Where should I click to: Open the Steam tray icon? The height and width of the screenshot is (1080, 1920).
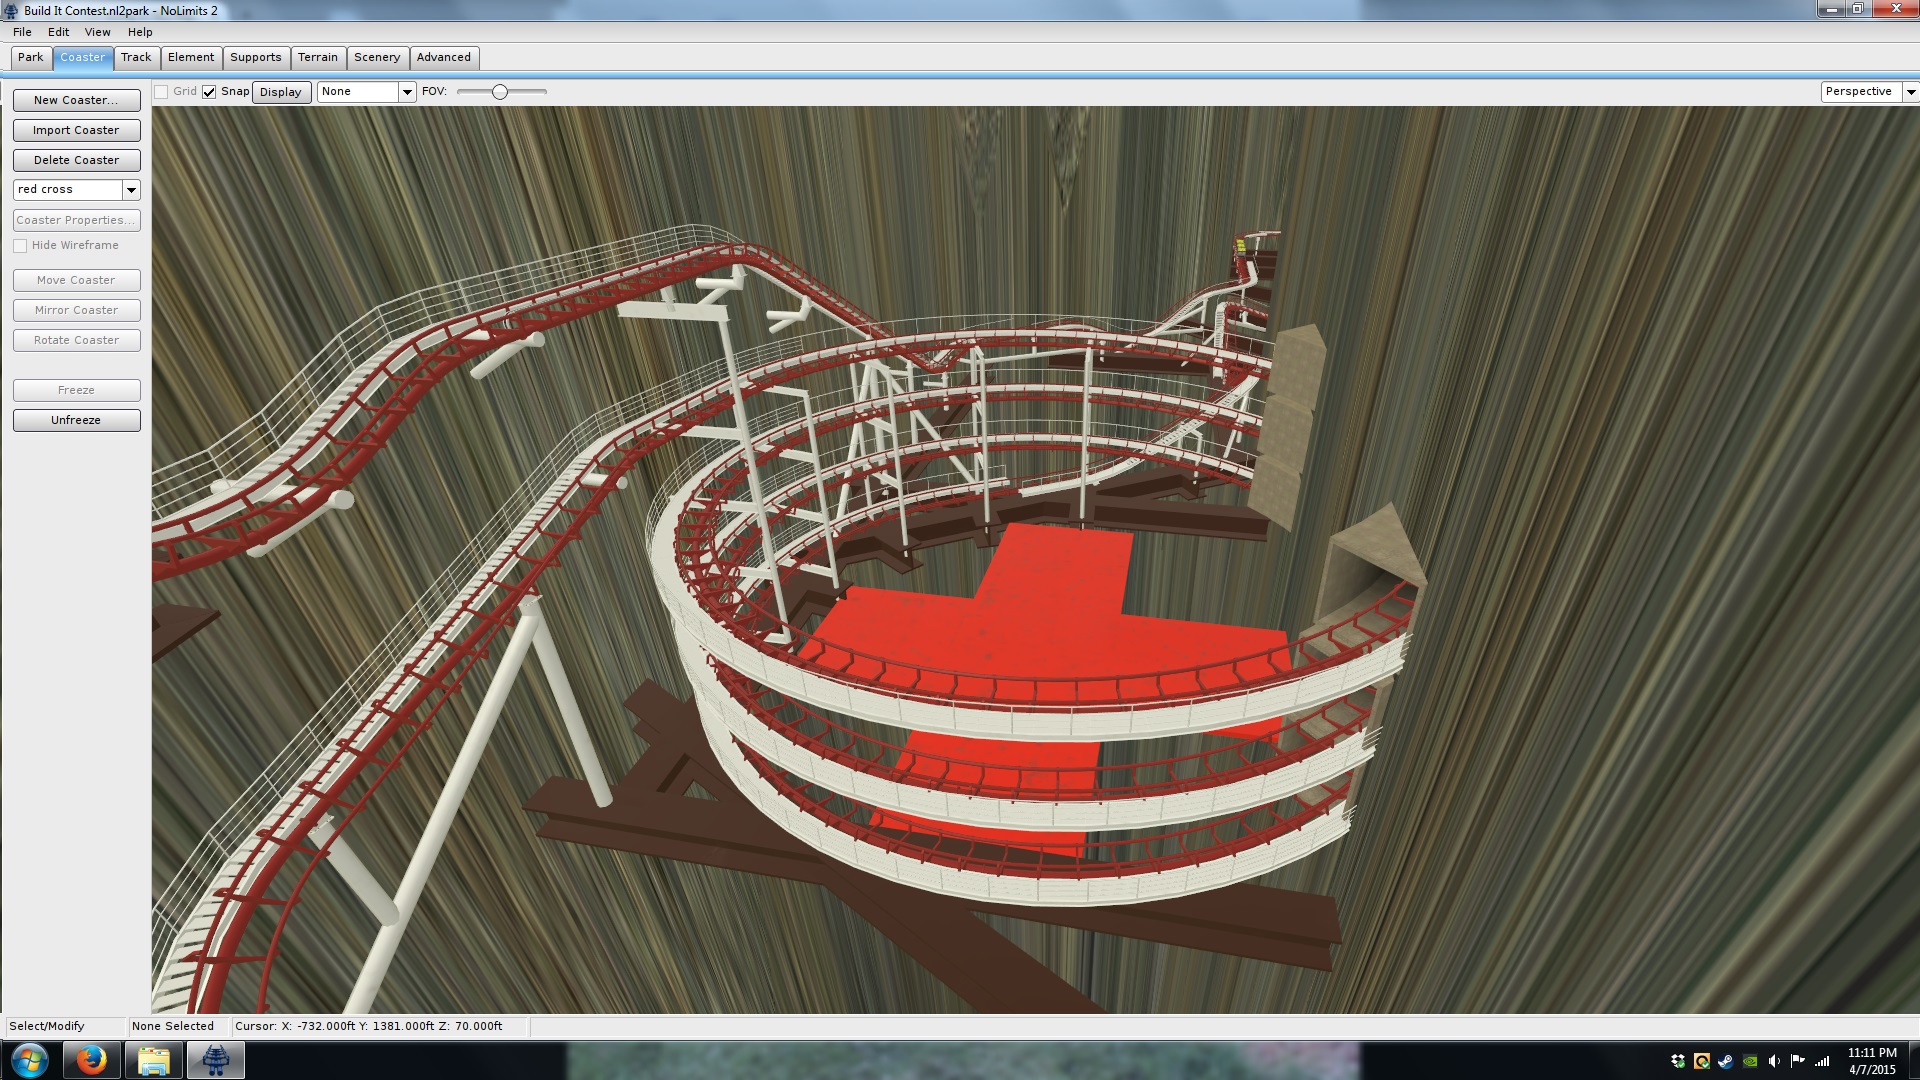pos(1726,1061)
